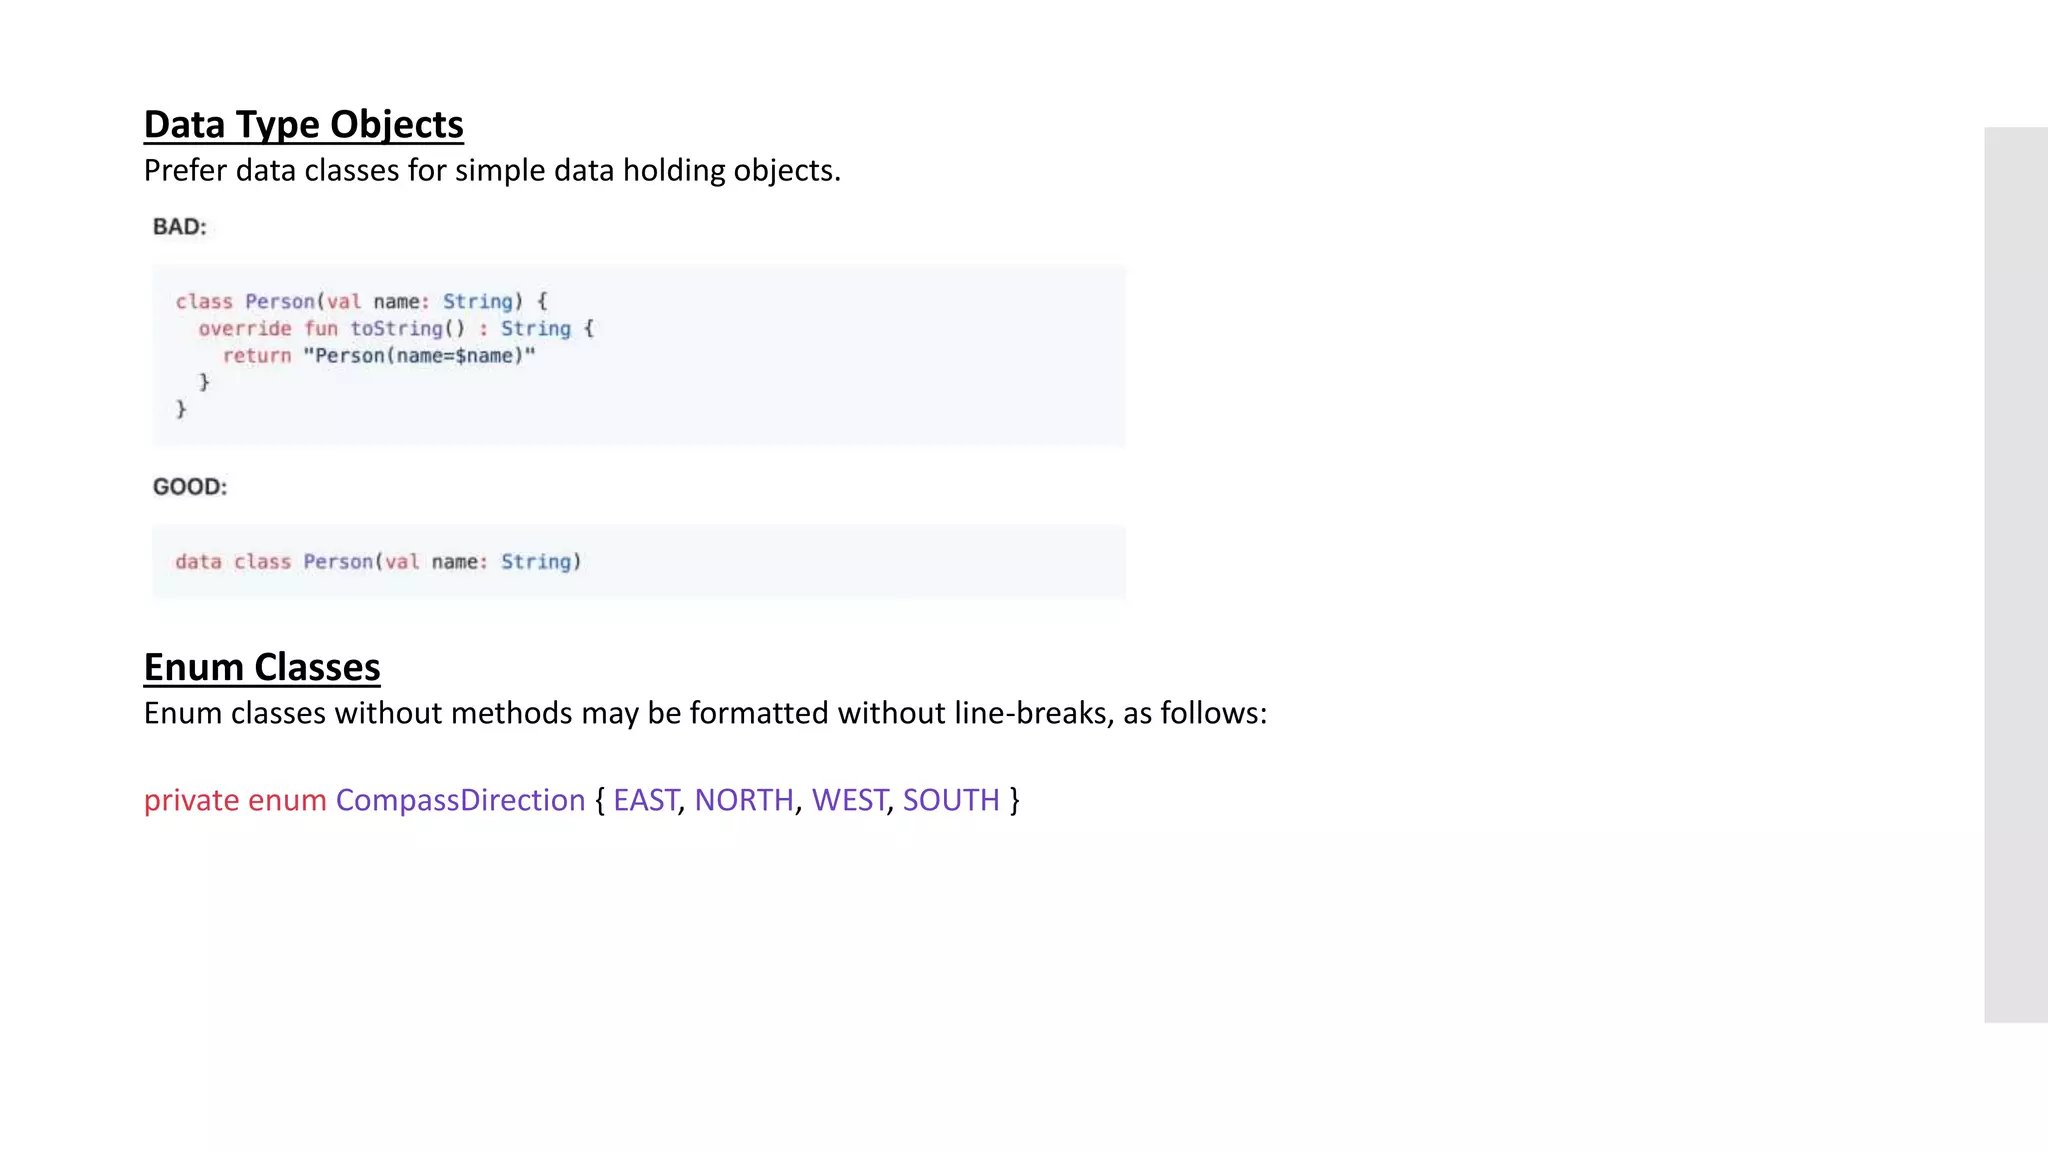Click the WEST enum constant
Viewport: 2048px width, 1152px height.
tap(849, 800)
